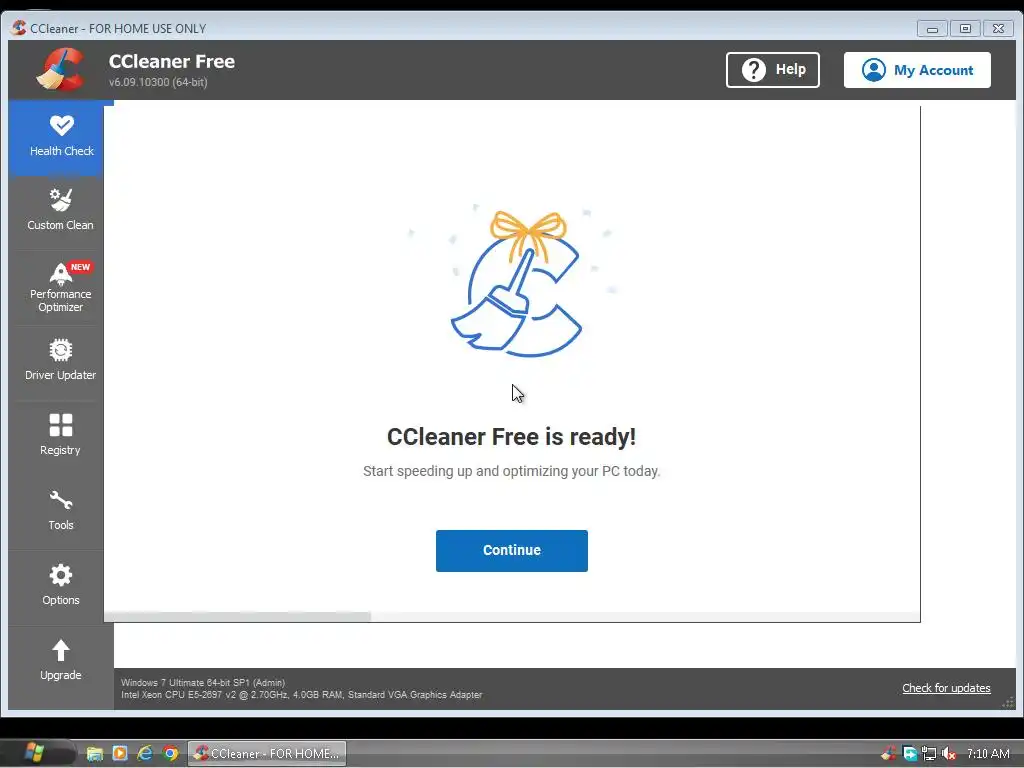Click the muted volume tray icon
The image size is (1024, 768).
[x=949, y=754]
